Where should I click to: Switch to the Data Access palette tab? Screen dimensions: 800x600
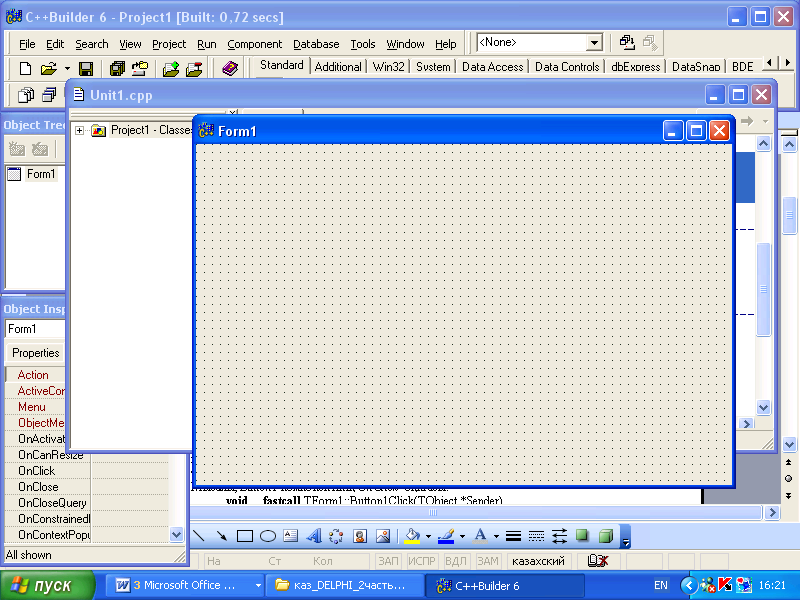click(x=492, y=67)
